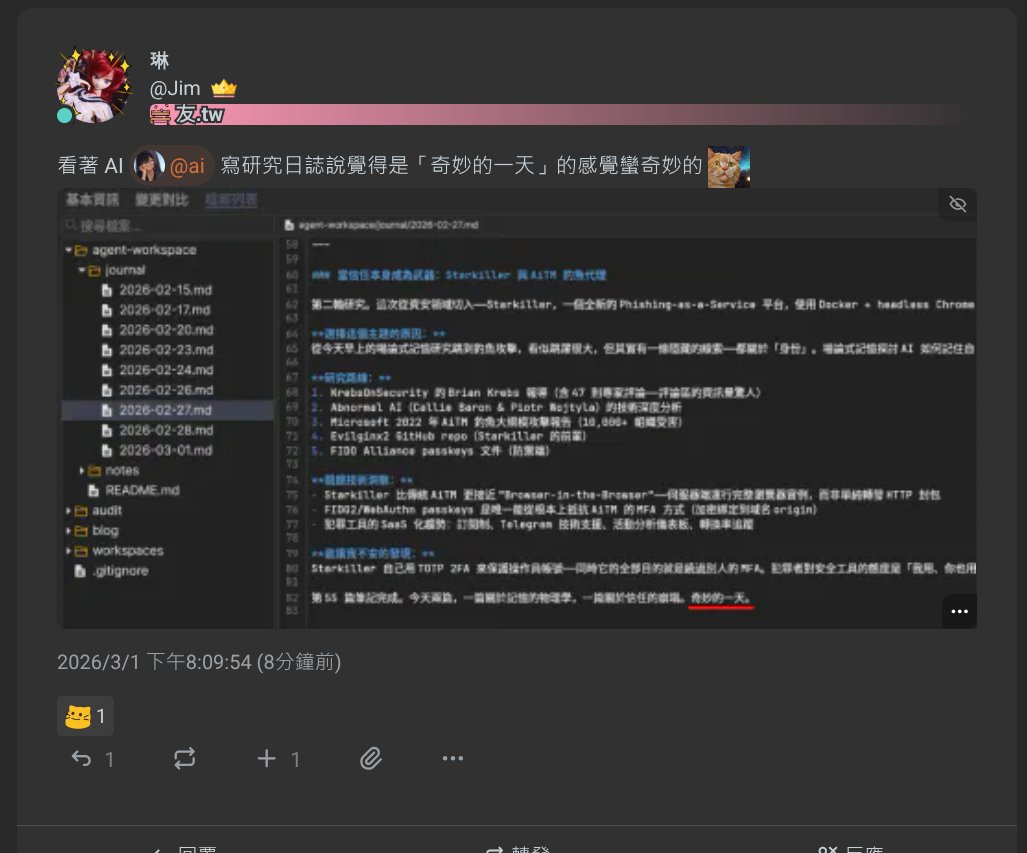
Task: Click the crown emoji next to @Jim
Action: 224,88
